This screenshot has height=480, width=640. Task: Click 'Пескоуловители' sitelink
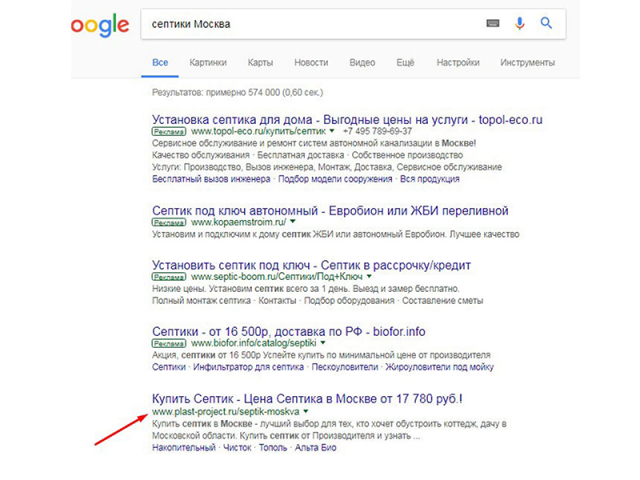[344, 367]
